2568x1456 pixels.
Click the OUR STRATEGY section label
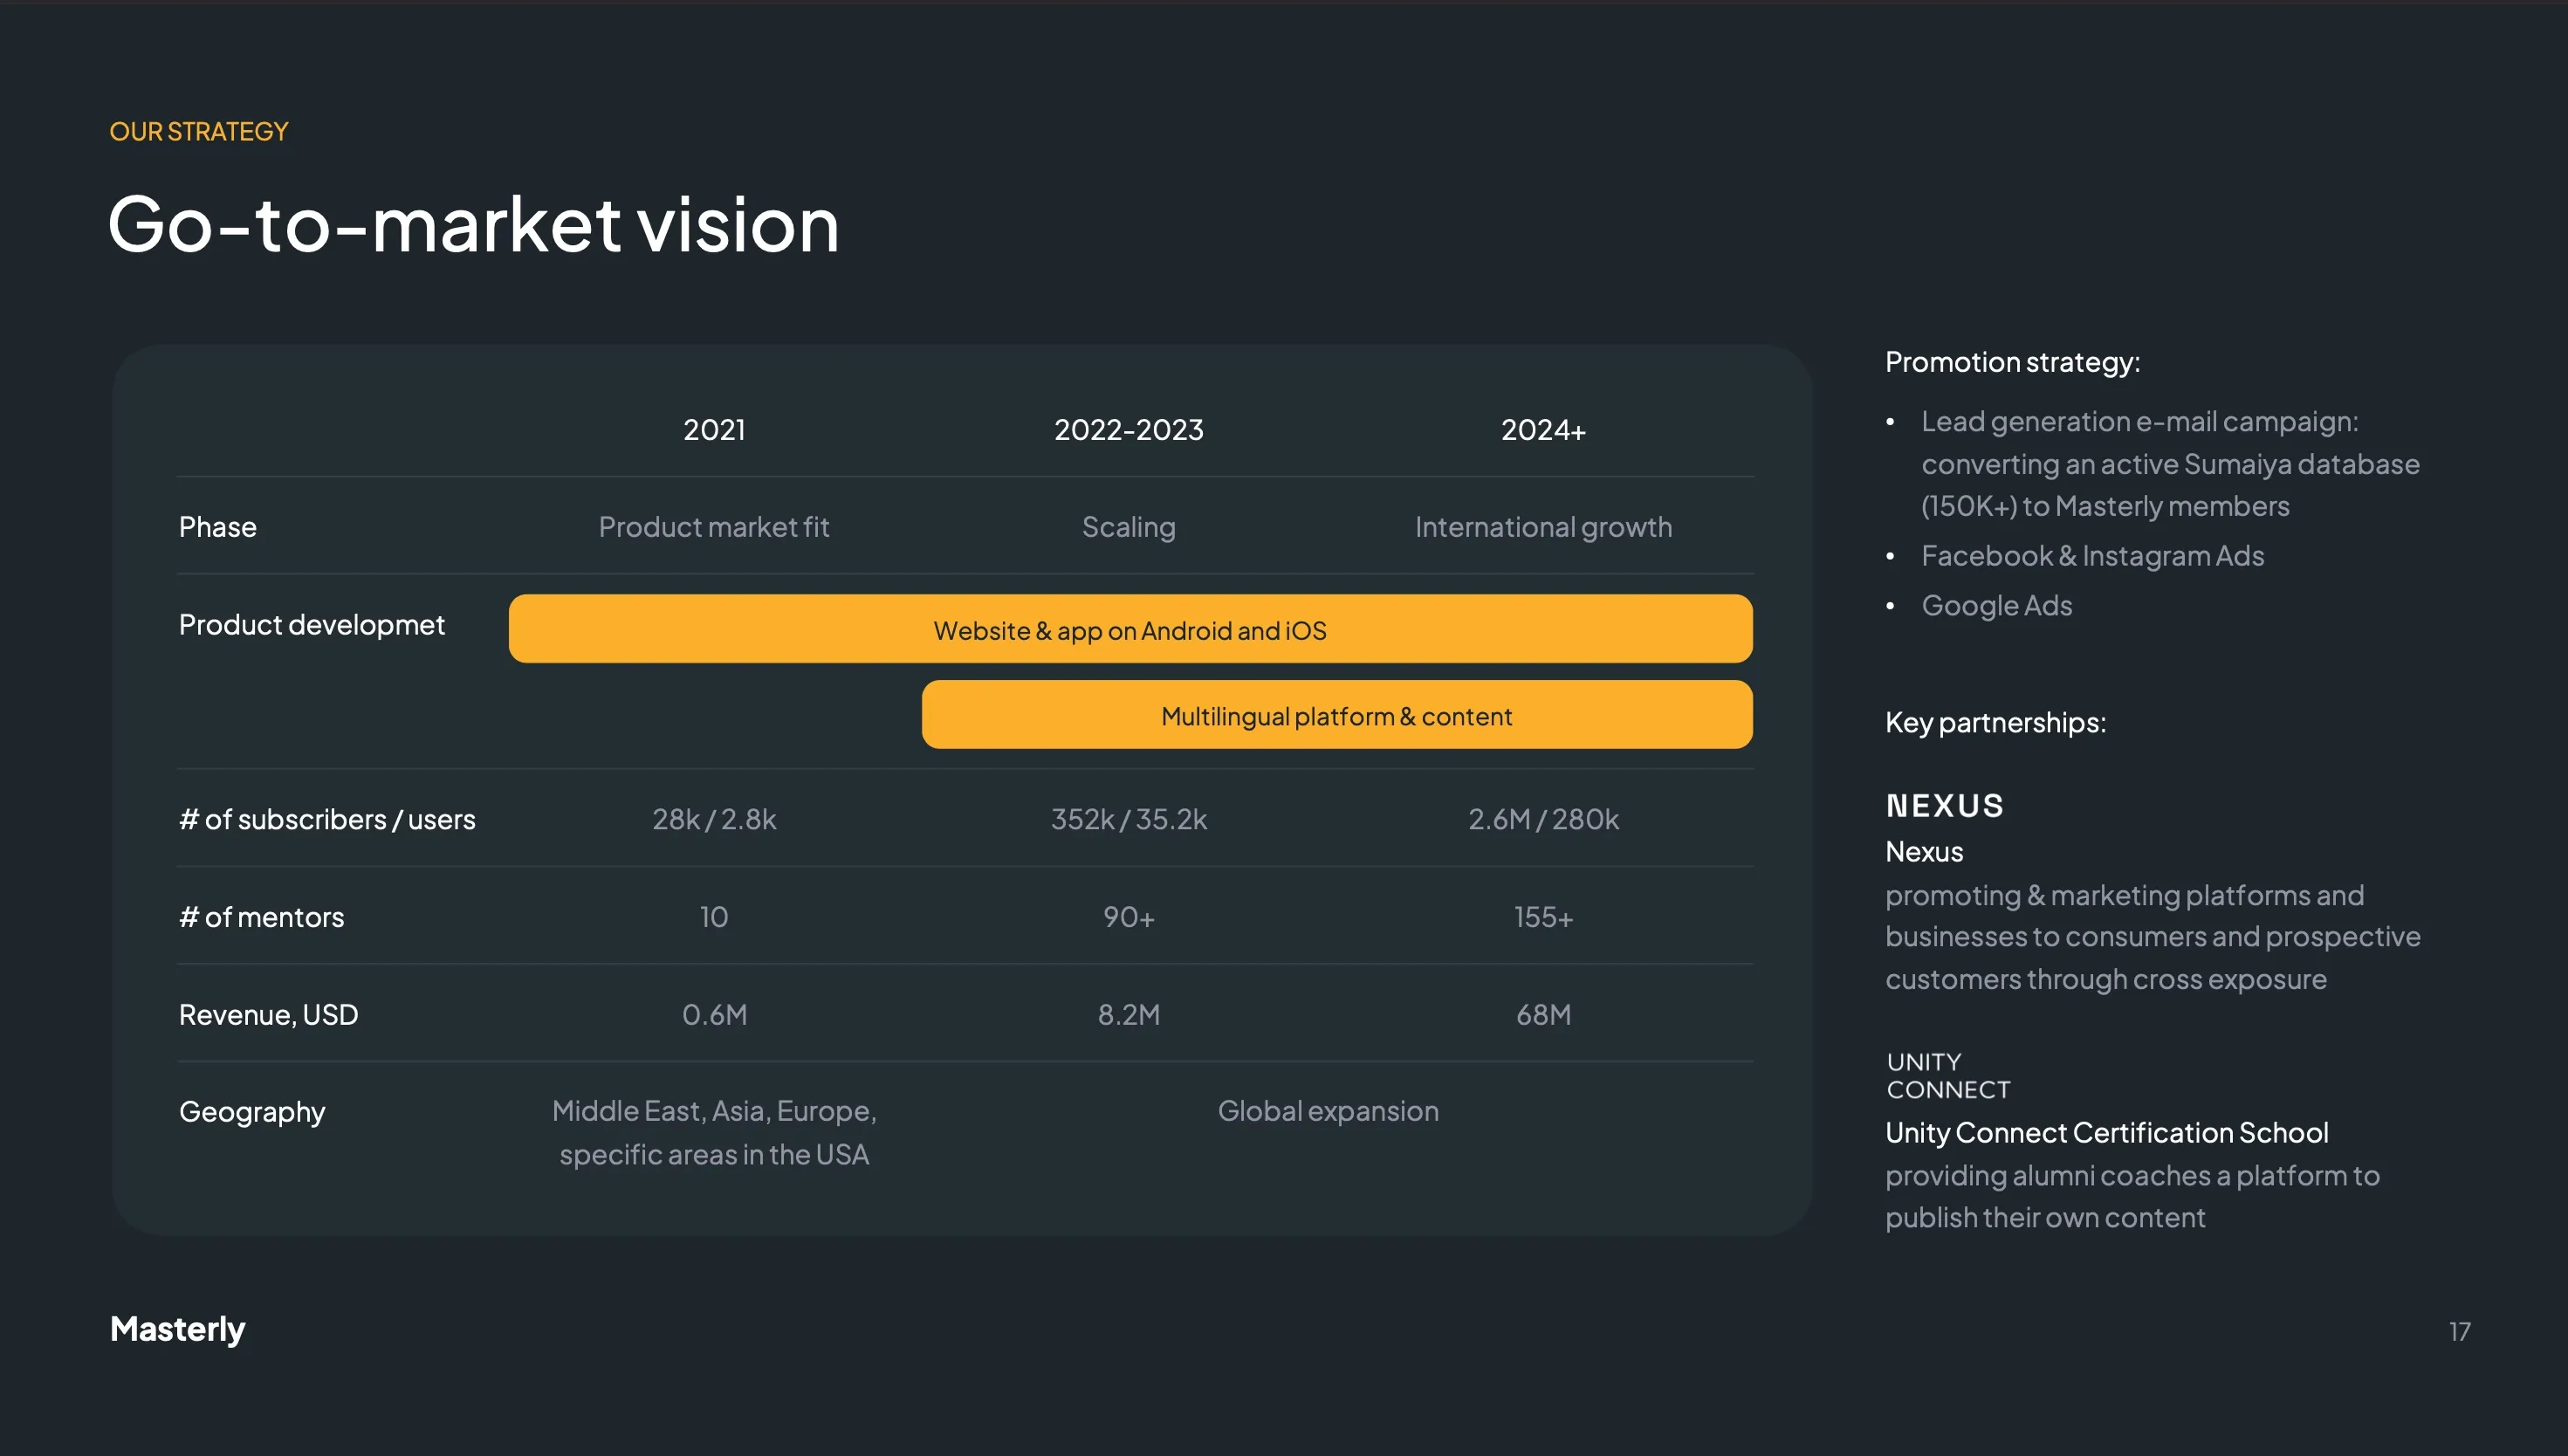(198, 132)
